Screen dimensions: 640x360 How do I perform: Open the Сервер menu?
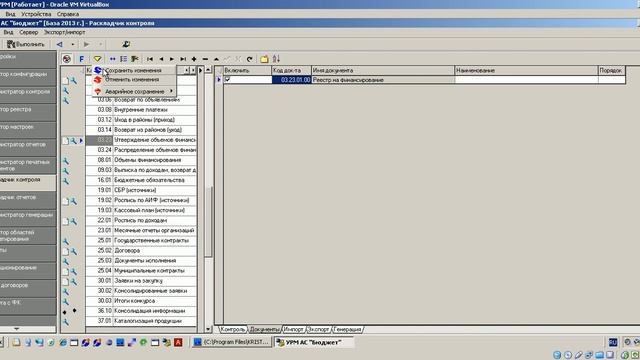[x=29, y=32]
